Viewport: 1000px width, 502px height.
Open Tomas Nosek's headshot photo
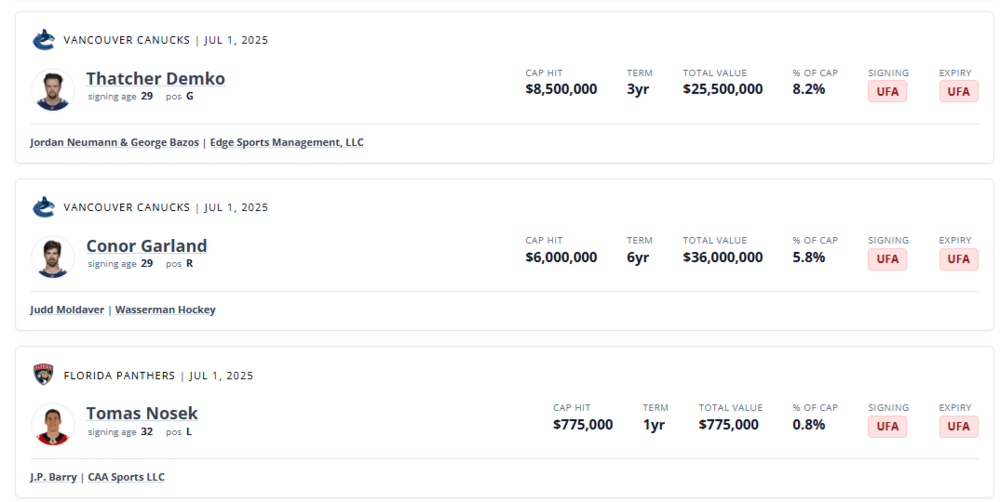[53, 425]
